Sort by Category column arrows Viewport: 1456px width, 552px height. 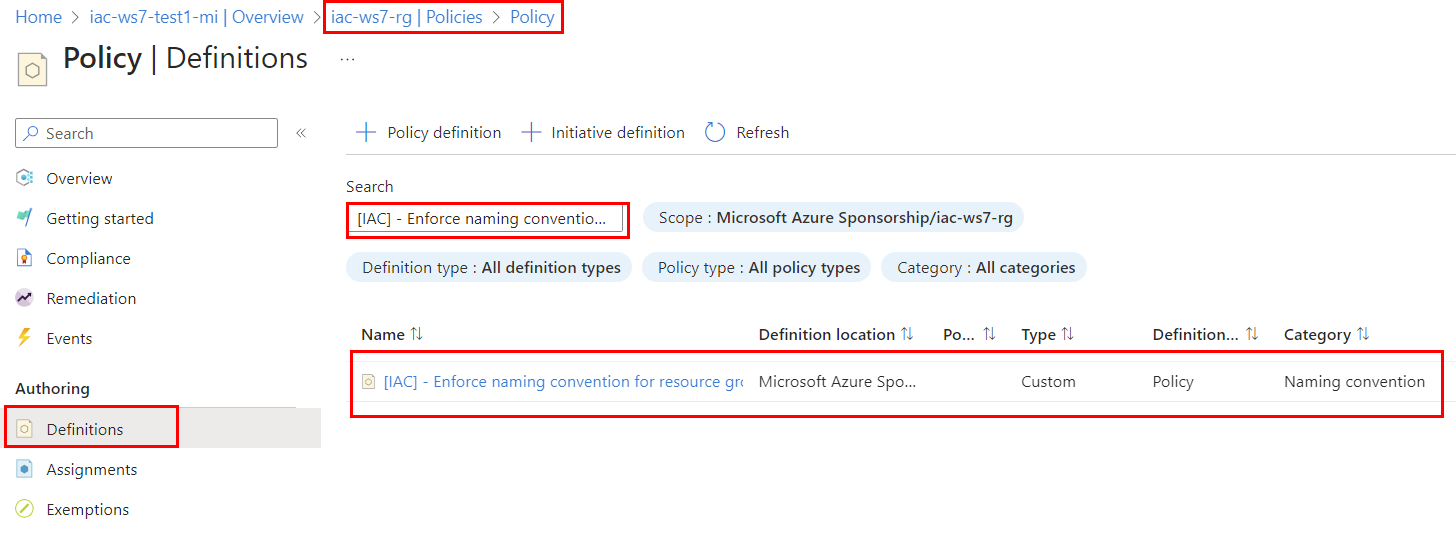tap(1363, 334)
